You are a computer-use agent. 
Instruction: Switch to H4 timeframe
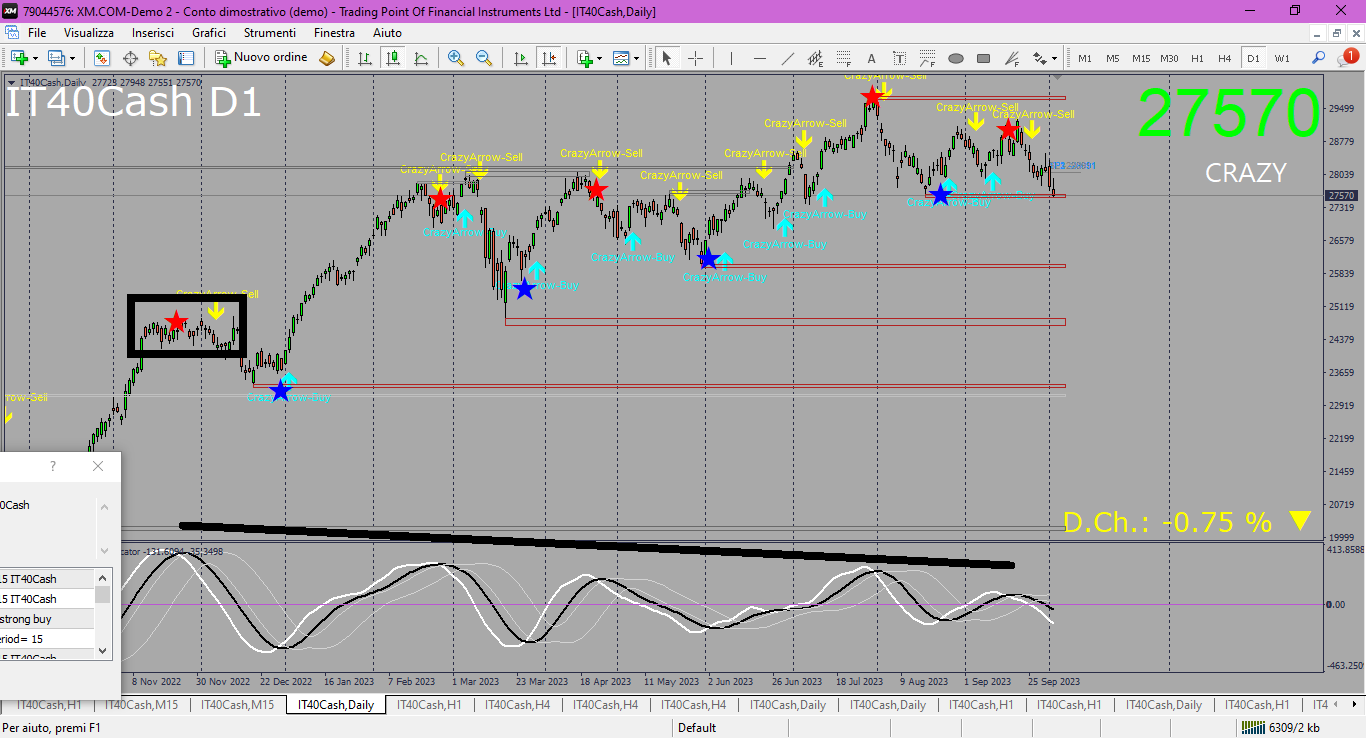point(1225,58)
